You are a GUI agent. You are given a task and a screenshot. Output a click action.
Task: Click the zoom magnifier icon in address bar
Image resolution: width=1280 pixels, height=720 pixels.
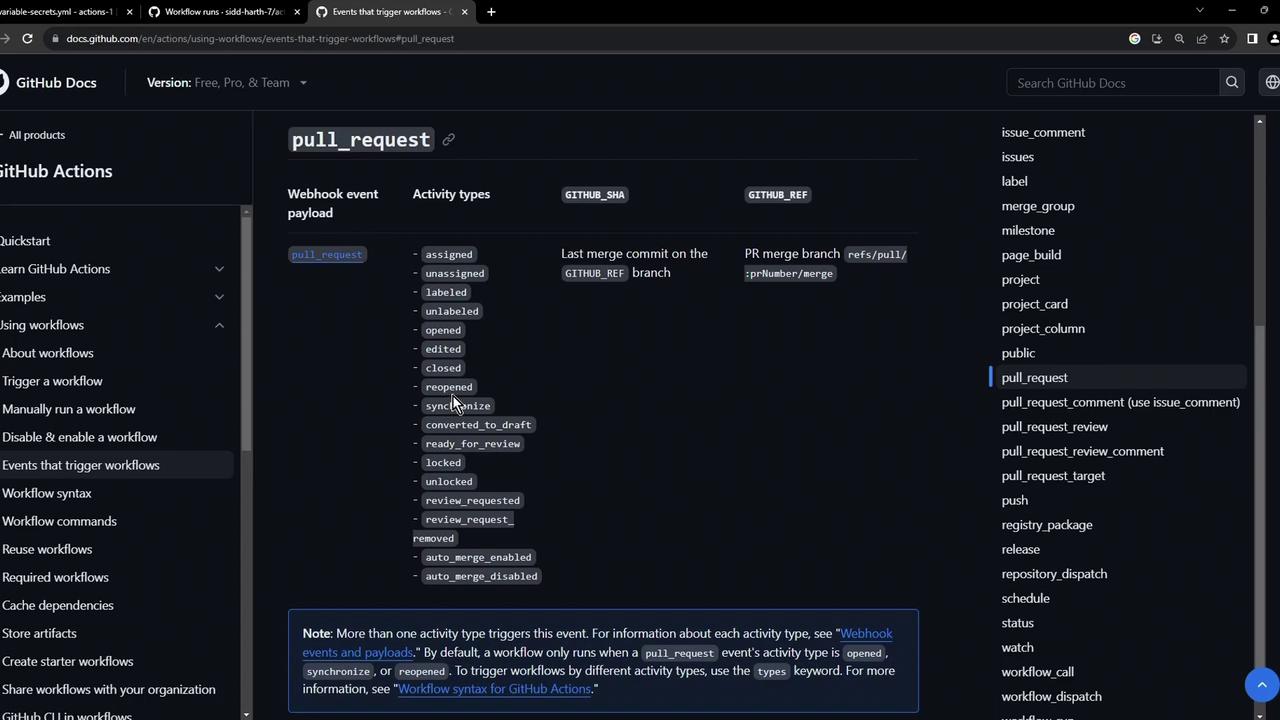pos(1179,39)
